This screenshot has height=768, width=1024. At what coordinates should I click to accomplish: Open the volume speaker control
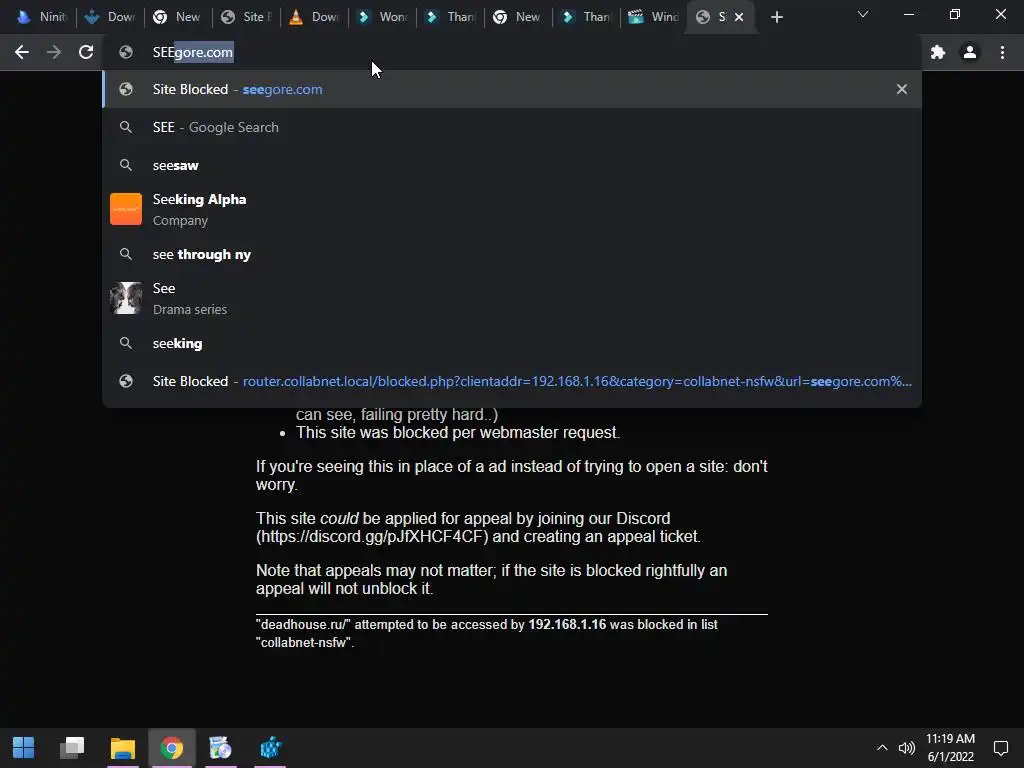click(906, 748)
